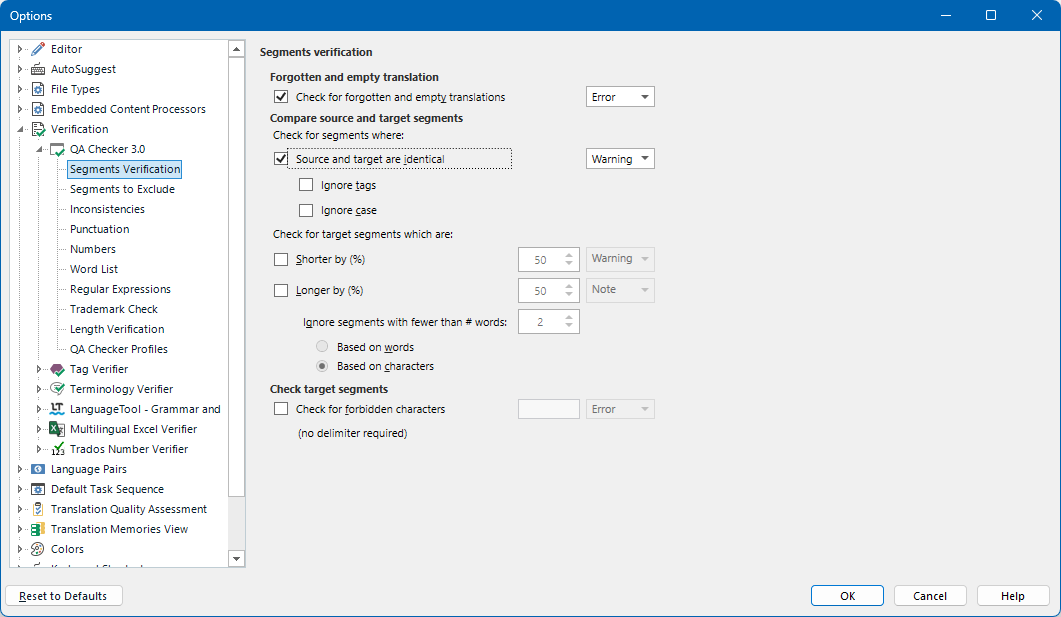Enable the Ignore tags option
This screenshot has width=1061, height=617.
click(x=306, y=185)
